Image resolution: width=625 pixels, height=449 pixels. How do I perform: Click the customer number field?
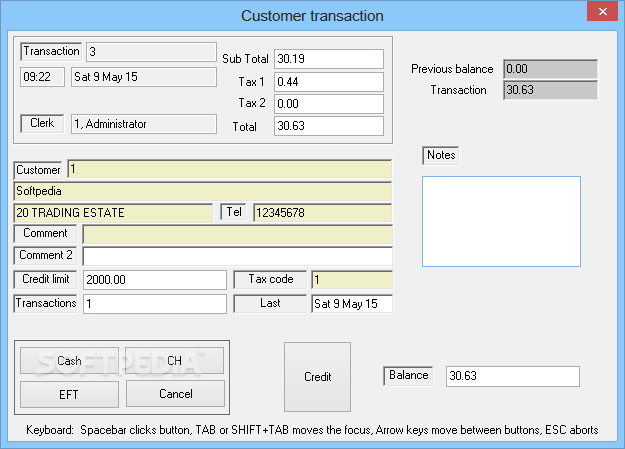pos(230,169)
